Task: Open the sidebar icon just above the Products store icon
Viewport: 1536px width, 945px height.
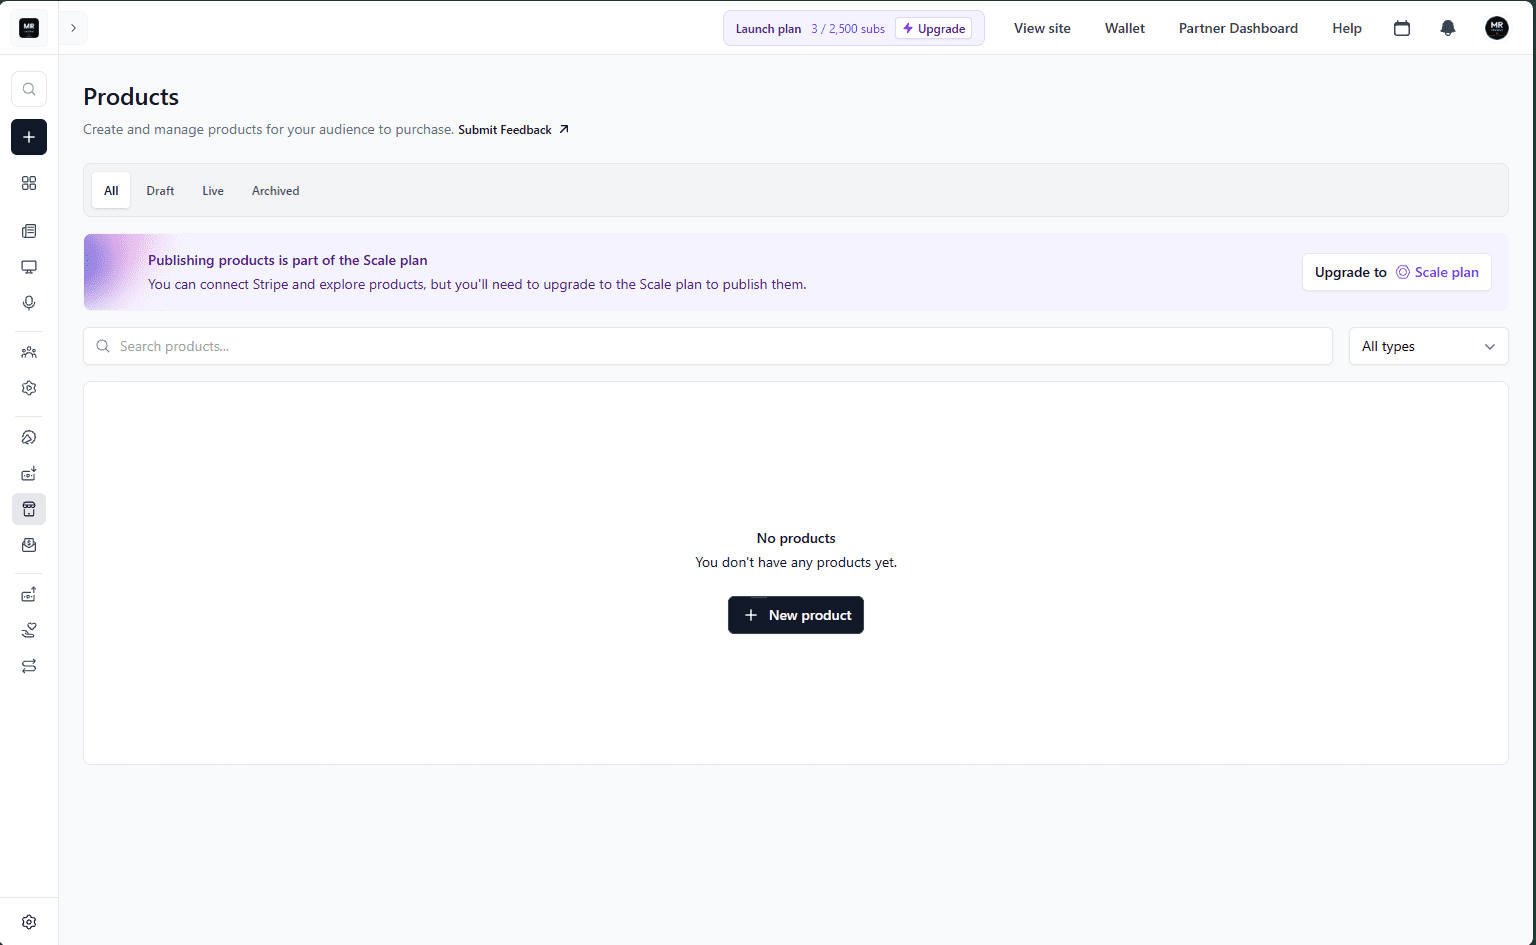Action: [x=29, y=473]
